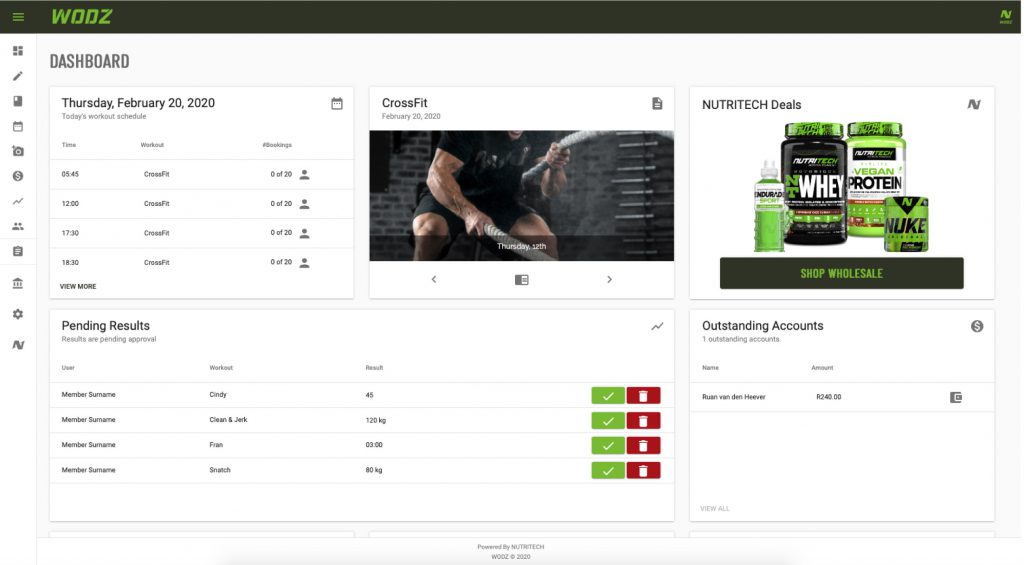Select the 05:45 time cell
Image resolution: width=1024 pixels, height=565 pixels.
pyautogui.click(x=70, y=174)
